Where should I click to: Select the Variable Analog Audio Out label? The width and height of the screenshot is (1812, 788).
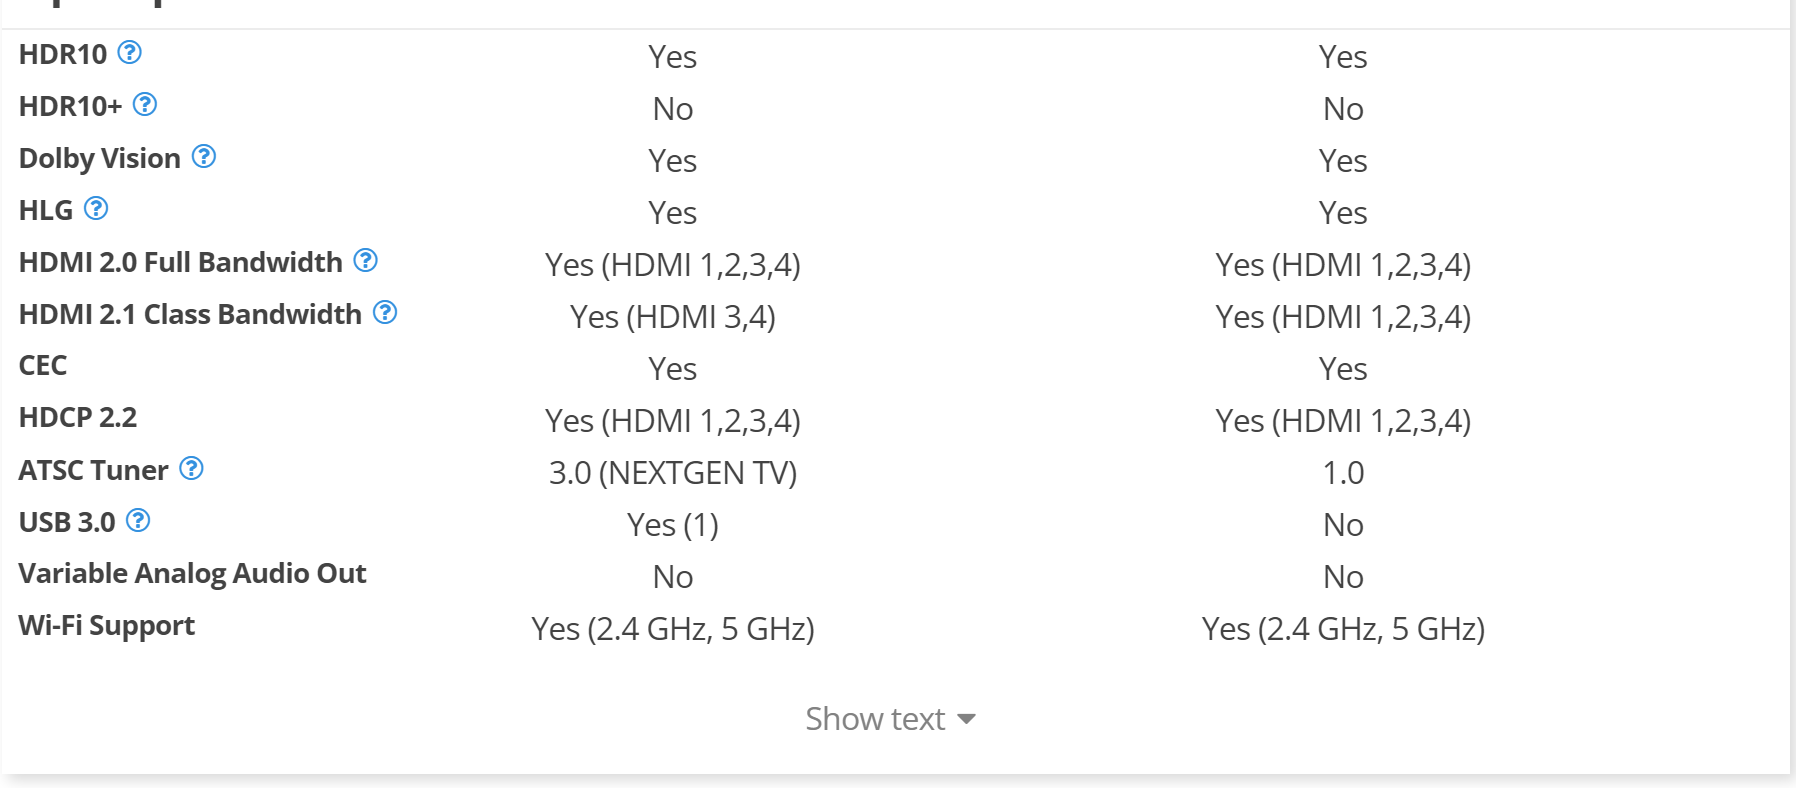click(x=192, y=574)
